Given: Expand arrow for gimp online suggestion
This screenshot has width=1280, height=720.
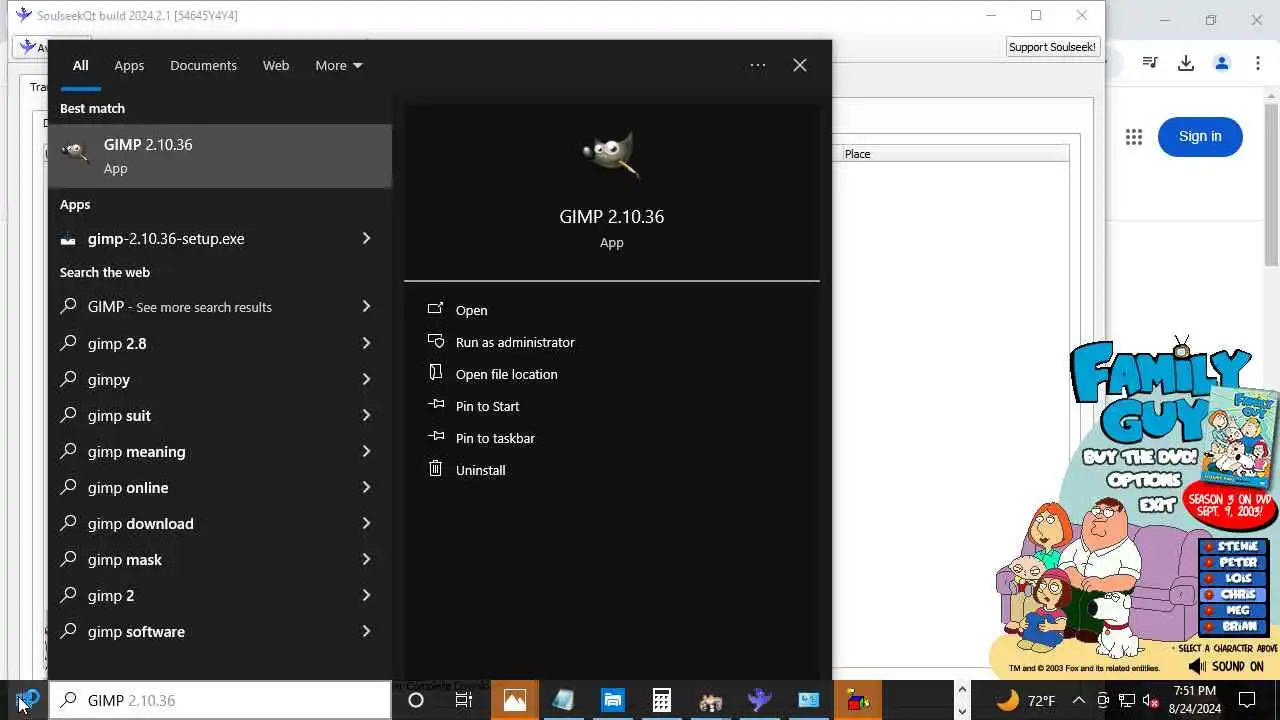Looking at the screenshot, I should [366, 487].
